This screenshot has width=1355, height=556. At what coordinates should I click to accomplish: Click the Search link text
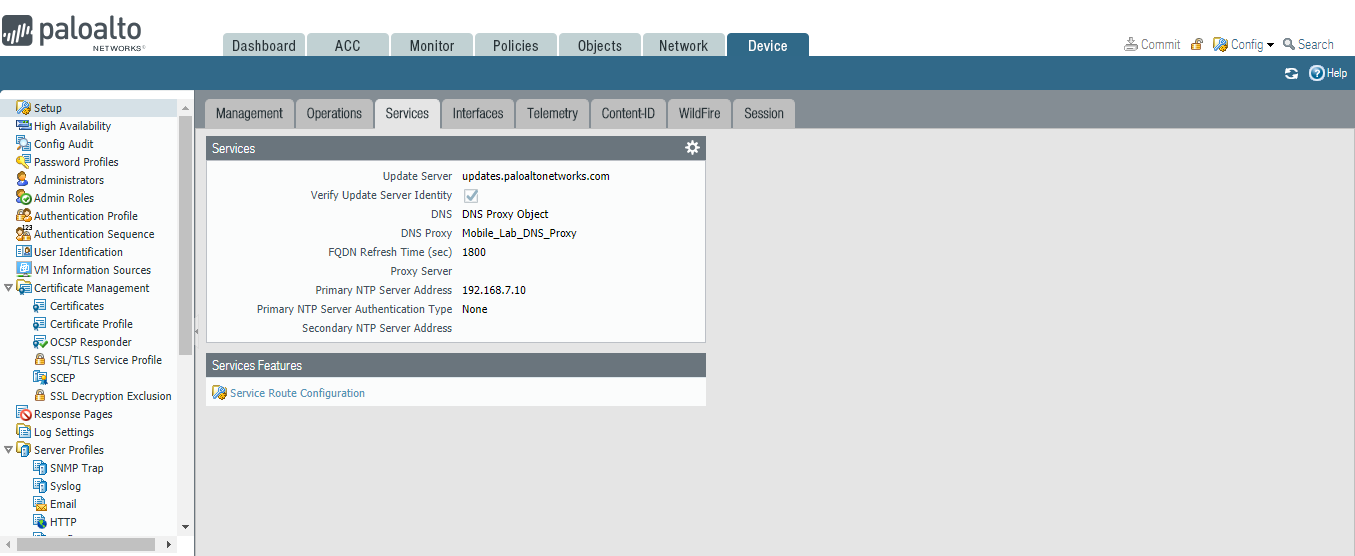(x=1316, y=44)
